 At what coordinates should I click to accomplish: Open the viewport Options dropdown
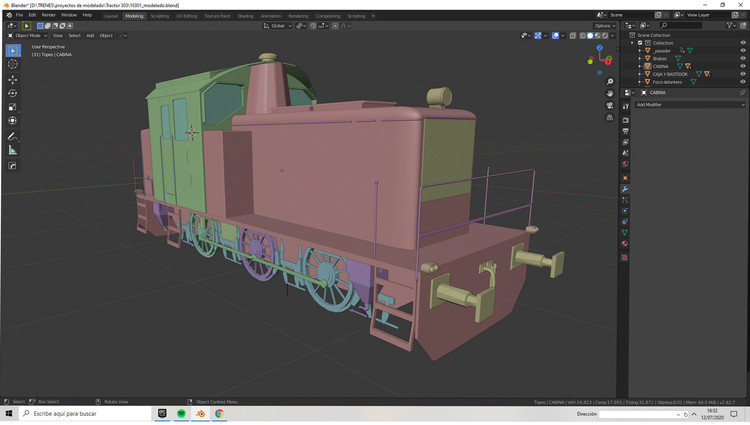(x=605, y=26)
